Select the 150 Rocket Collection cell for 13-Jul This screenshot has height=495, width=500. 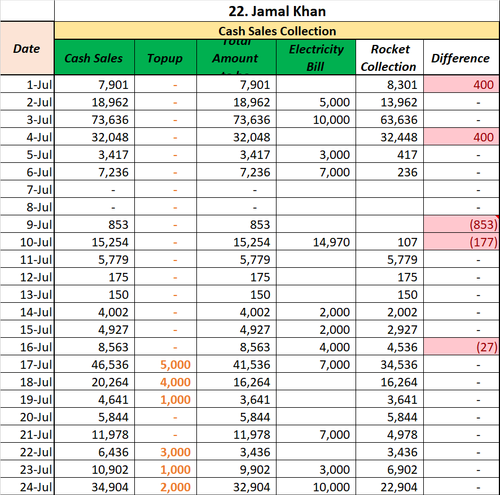389,294
